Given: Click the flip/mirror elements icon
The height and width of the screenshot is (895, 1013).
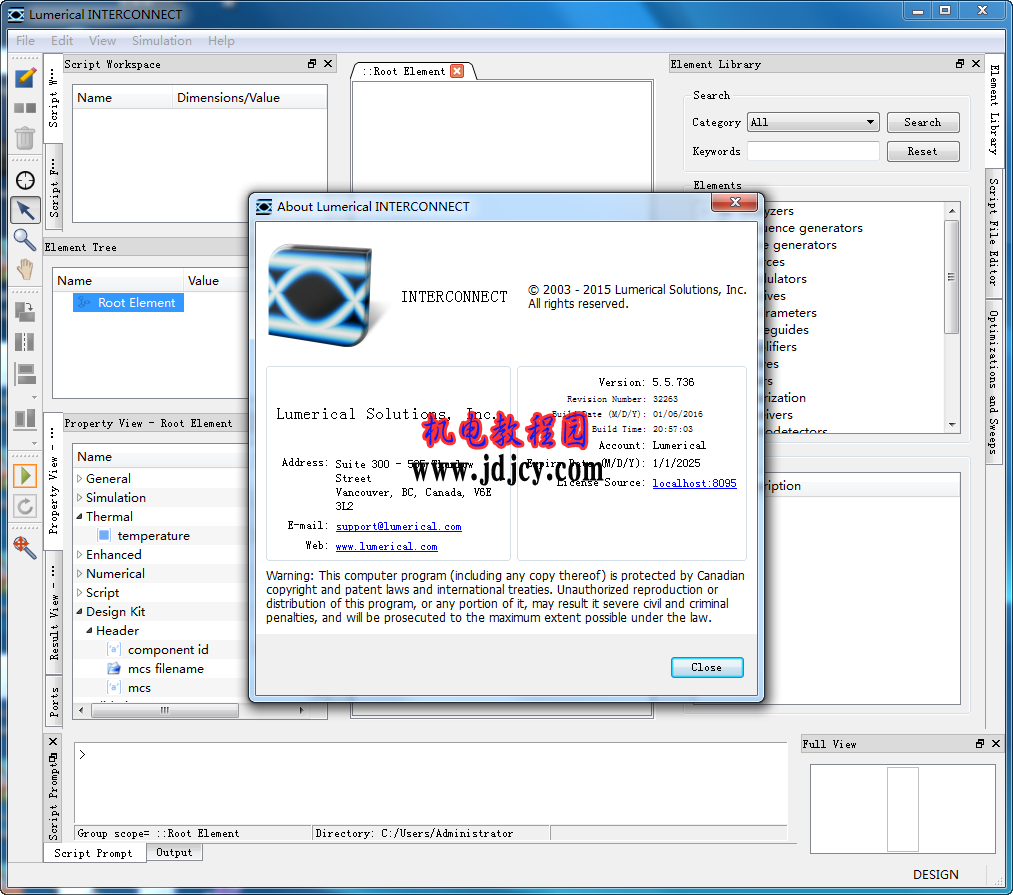Looking at the screenshot, I should coord(25,342).
